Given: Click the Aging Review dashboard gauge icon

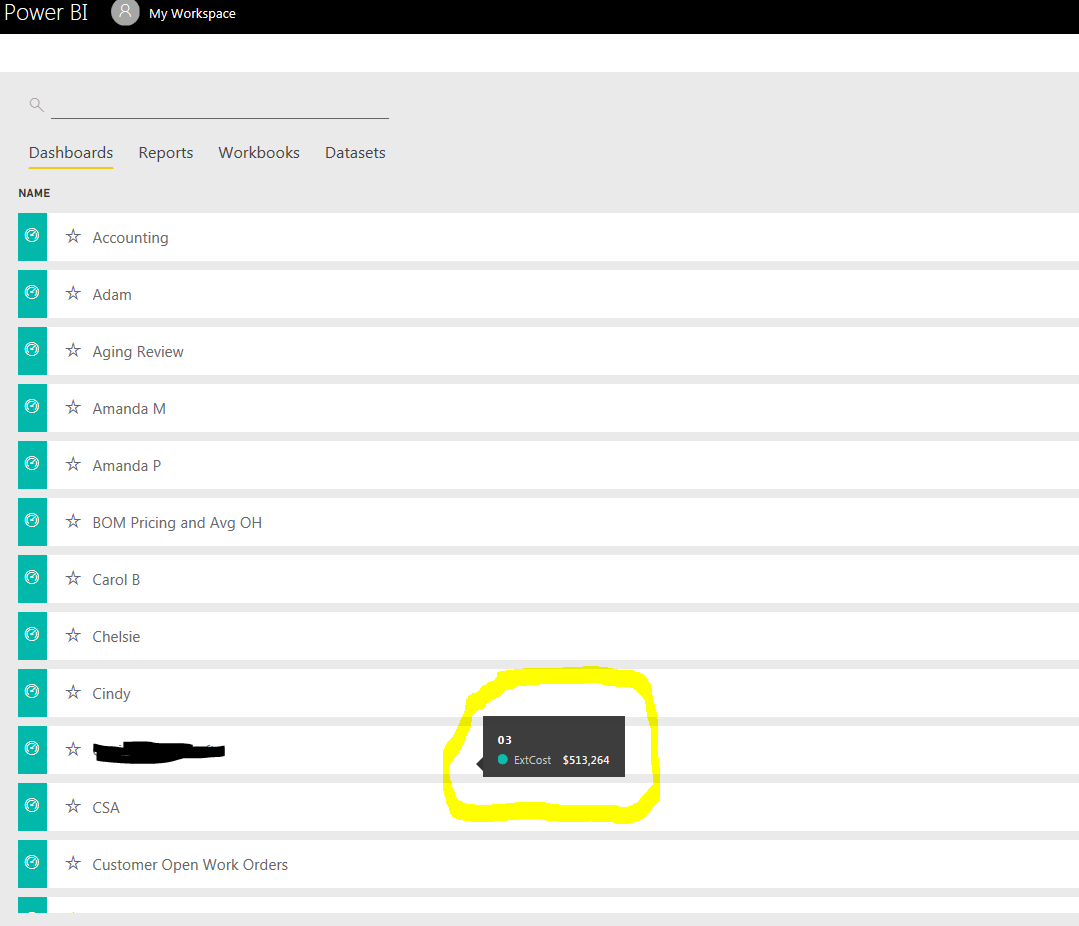Looking at the screenshot, I should (x=32, y=350).
